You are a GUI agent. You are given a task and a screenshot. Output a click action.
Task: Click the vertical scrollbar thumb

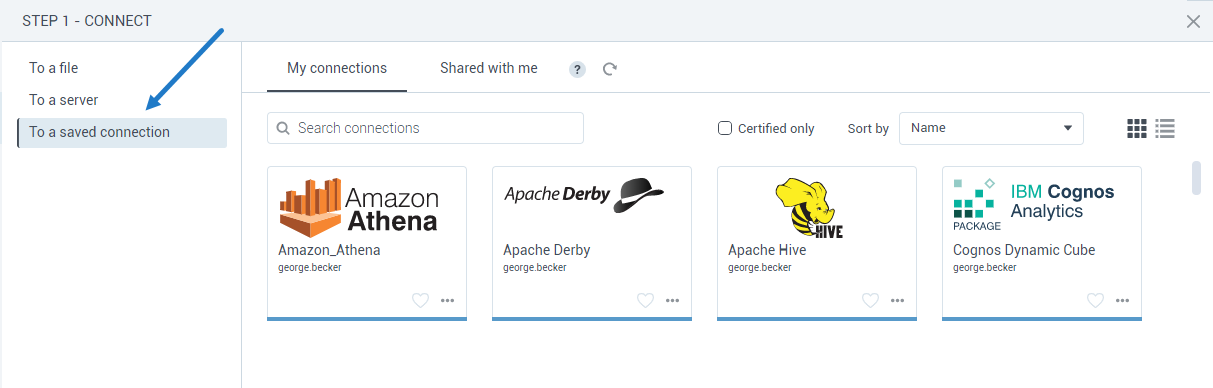[1196, 177]
